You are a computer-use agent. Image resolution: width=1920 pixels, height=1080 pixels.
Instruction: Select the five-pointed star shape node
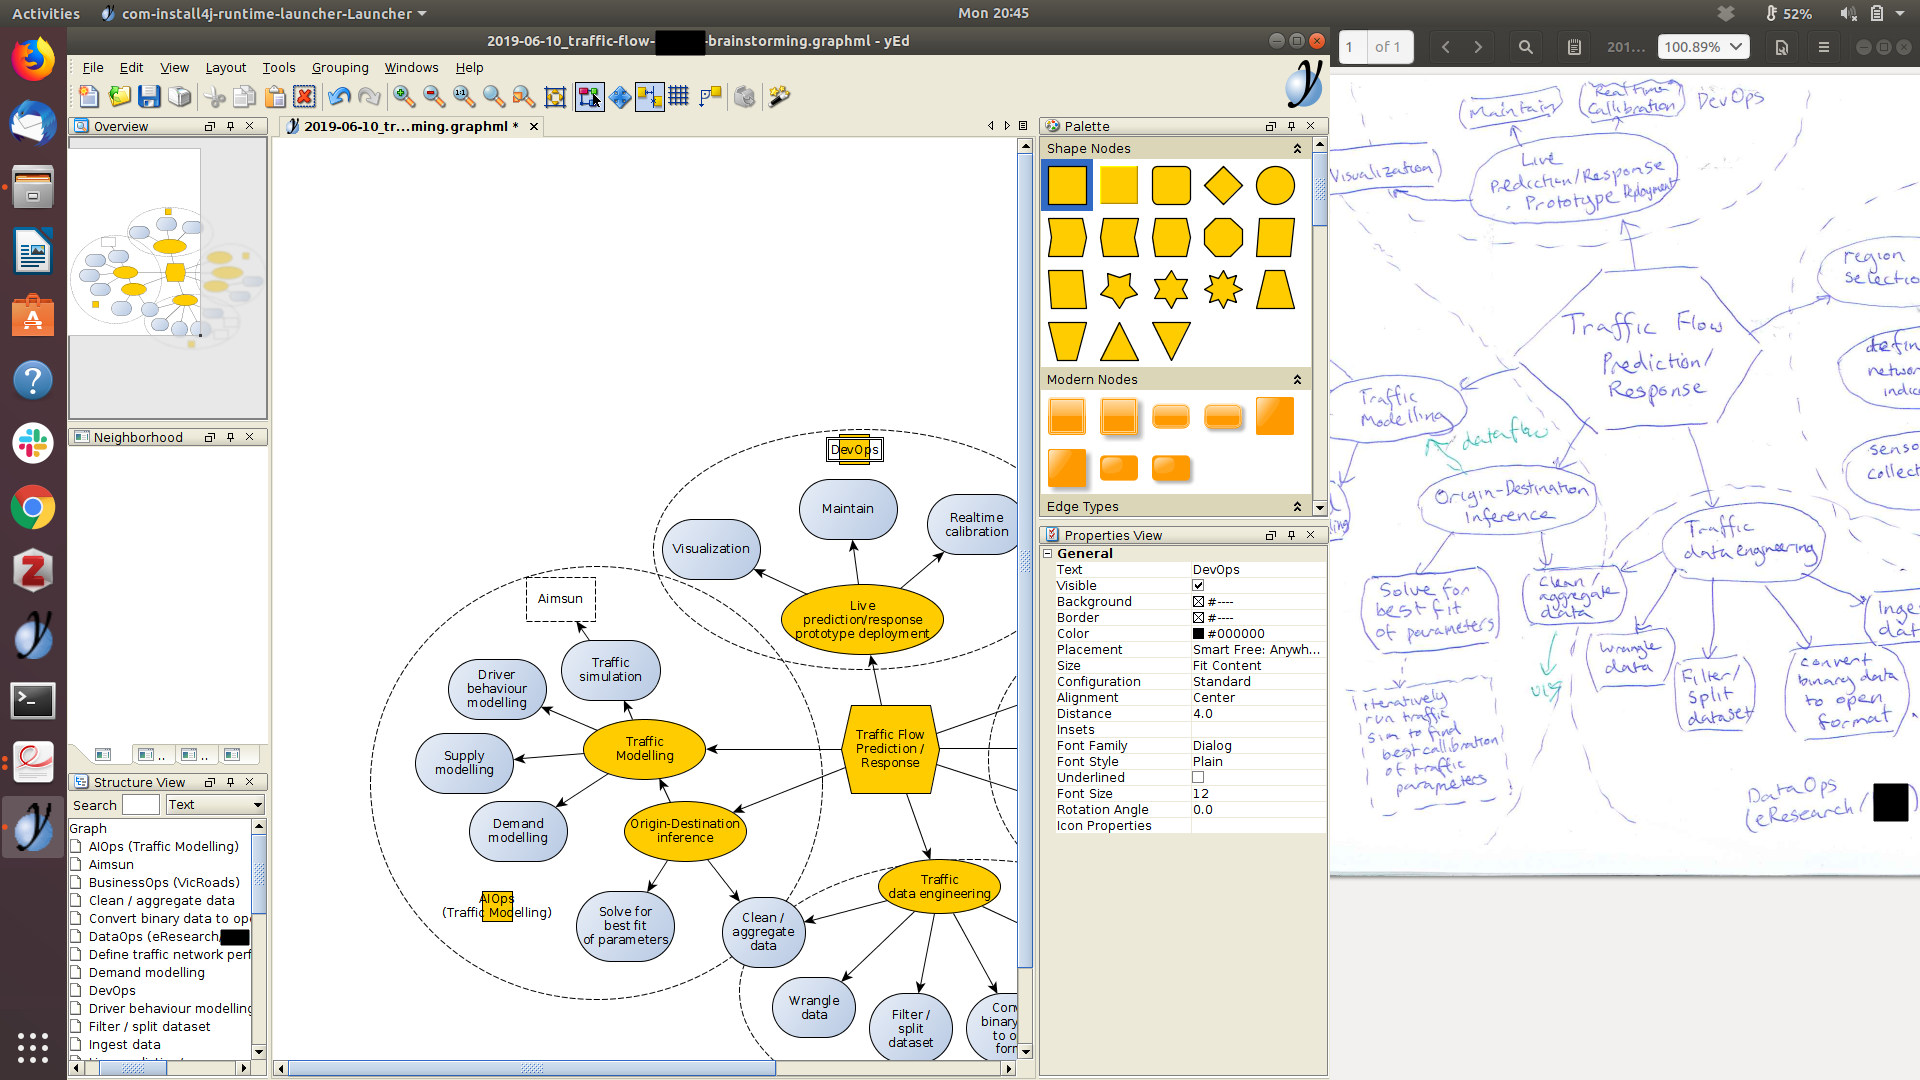coord(1118,290)
